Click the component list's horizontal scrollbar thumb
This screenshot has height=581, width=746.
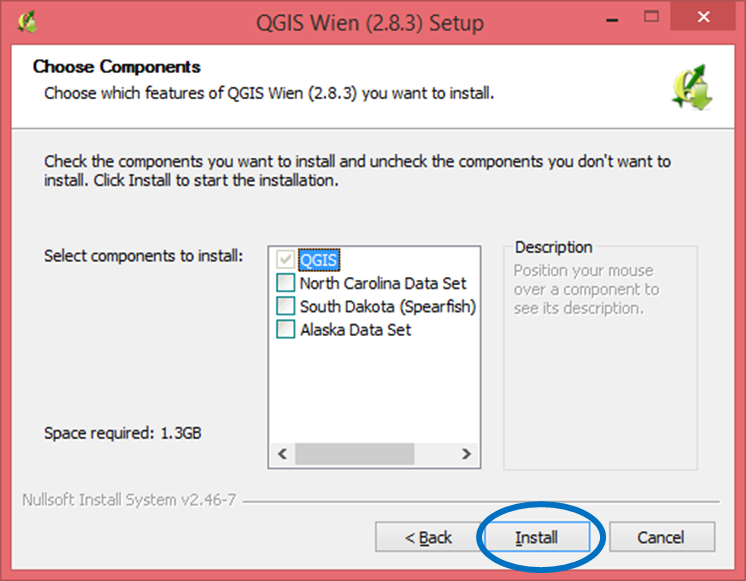point(355,454)
